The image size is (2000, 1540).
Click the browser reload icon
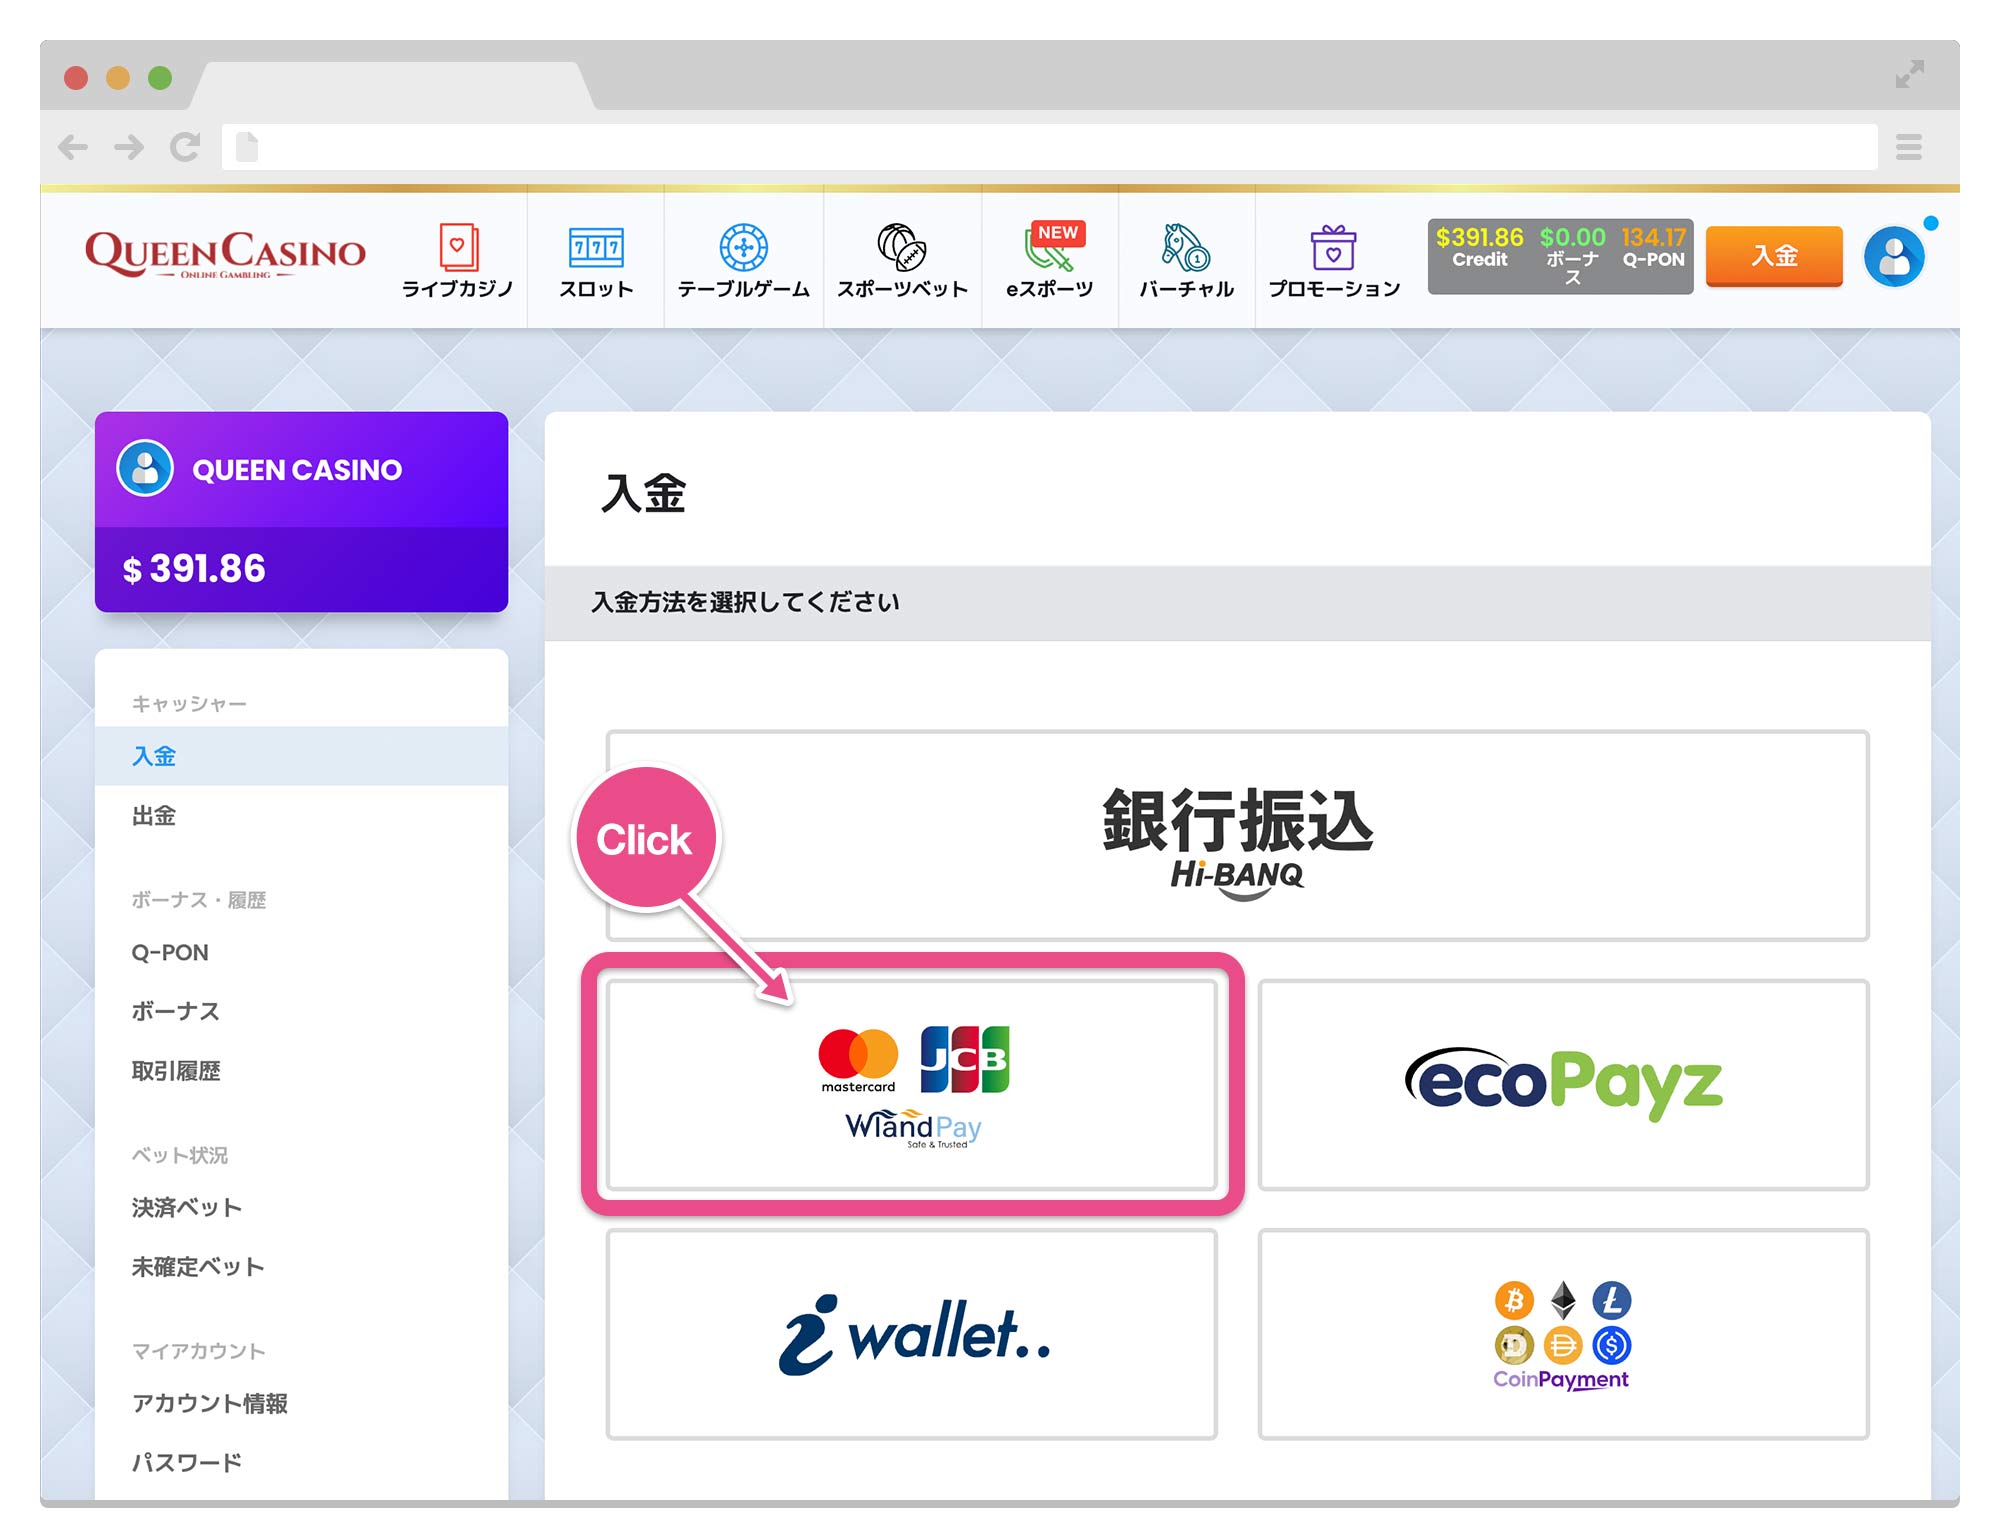tap(184, 148)
